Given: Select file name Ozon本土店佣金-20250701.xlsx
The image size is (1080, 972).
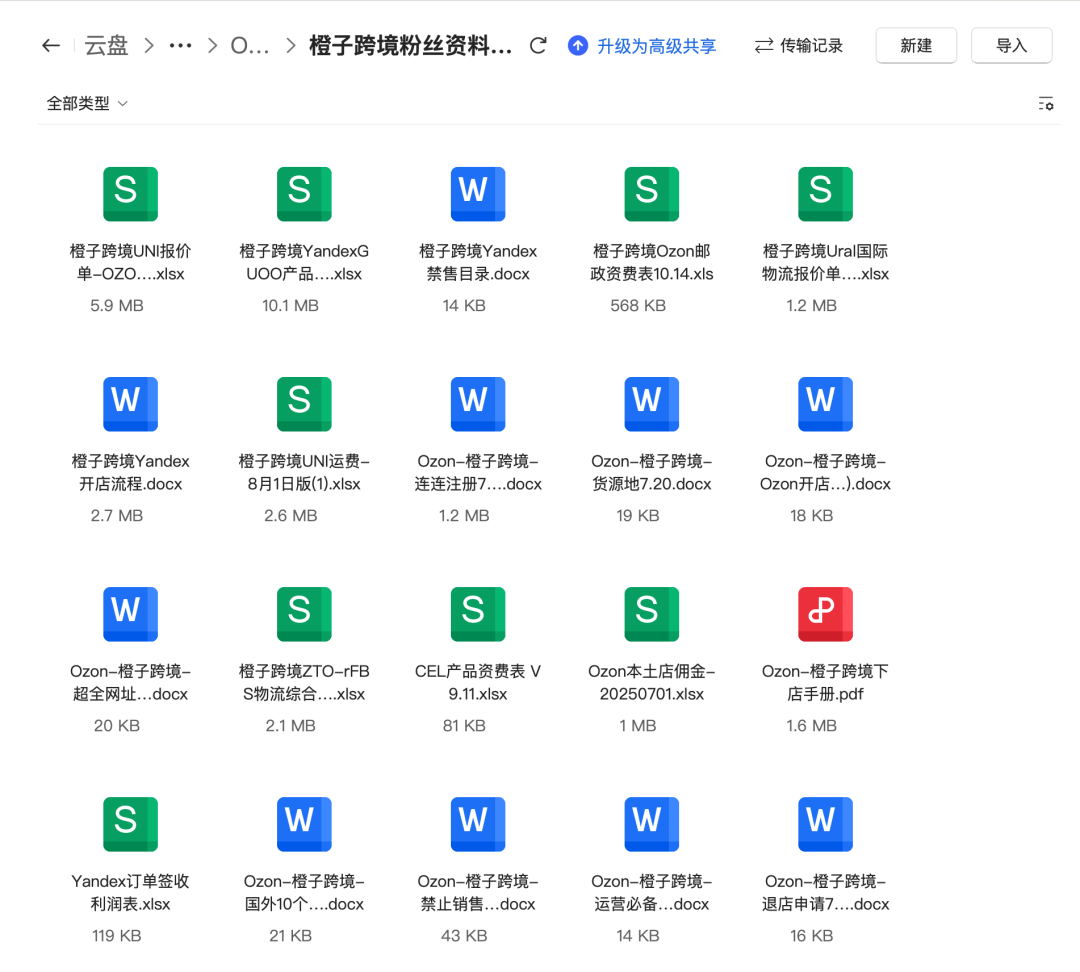Looking at the screenshot, I should [652, 683].
